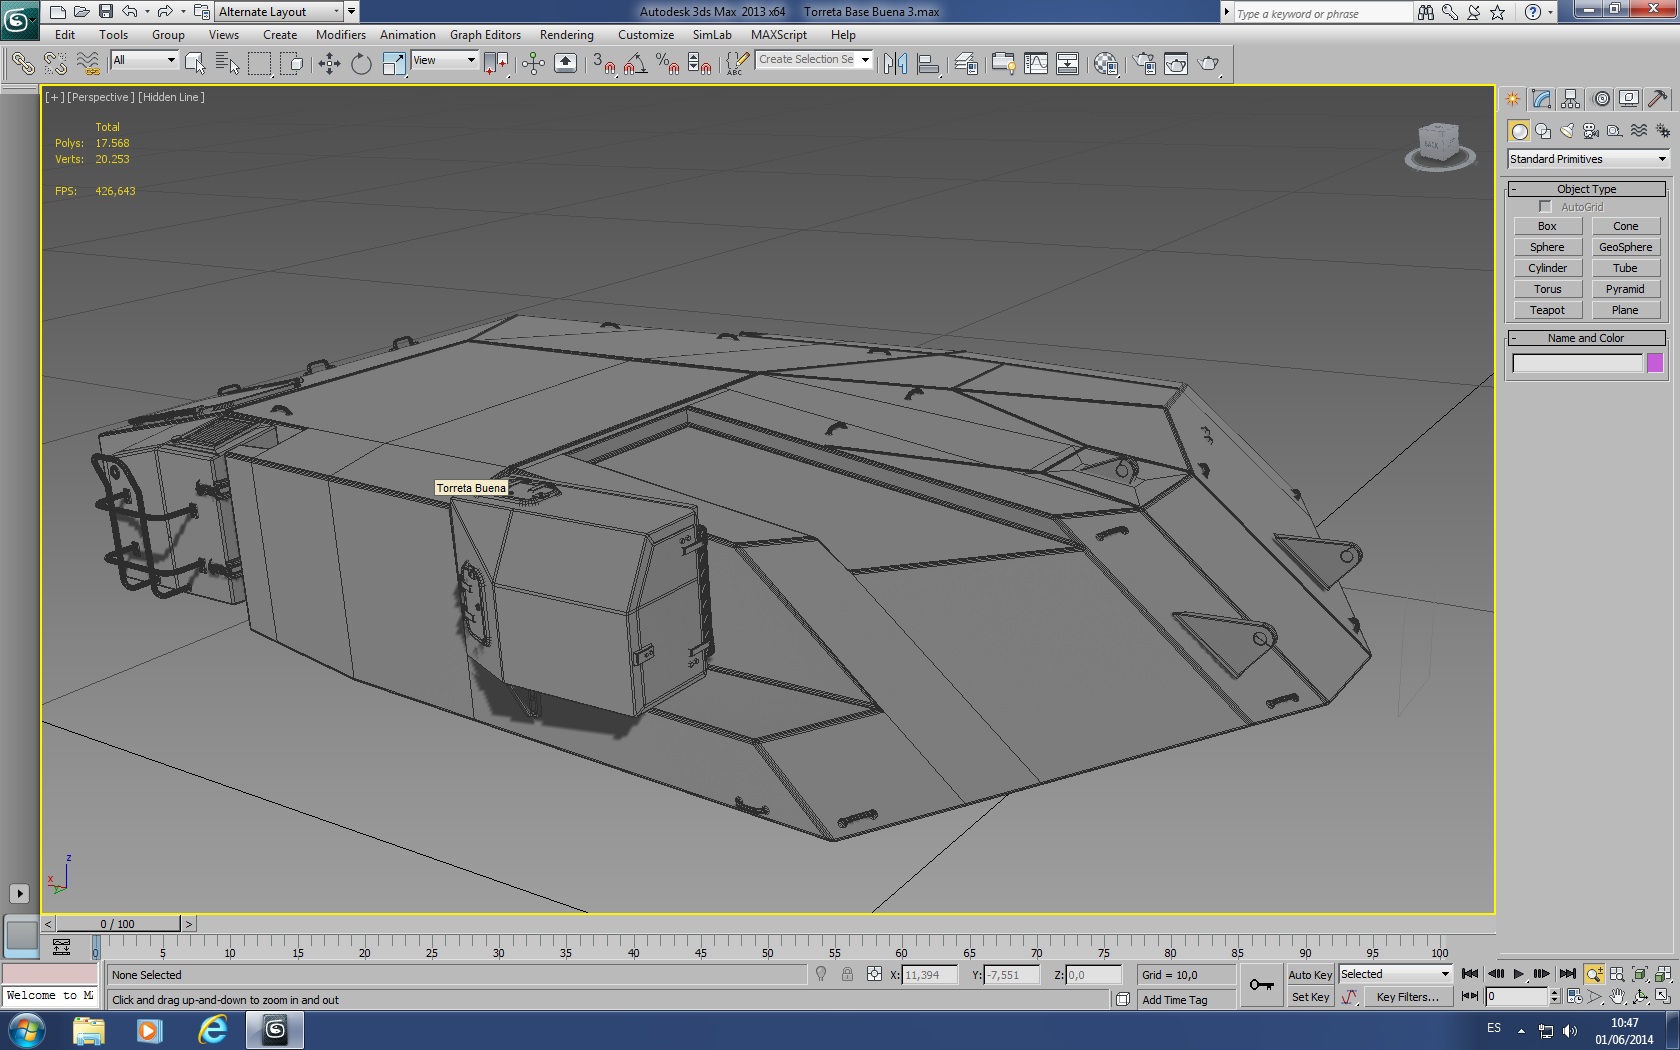Image resolution: width=1680 pixels, height=1050 pixels.
Task: Click the Torus button
Action: click(1547, 289)
